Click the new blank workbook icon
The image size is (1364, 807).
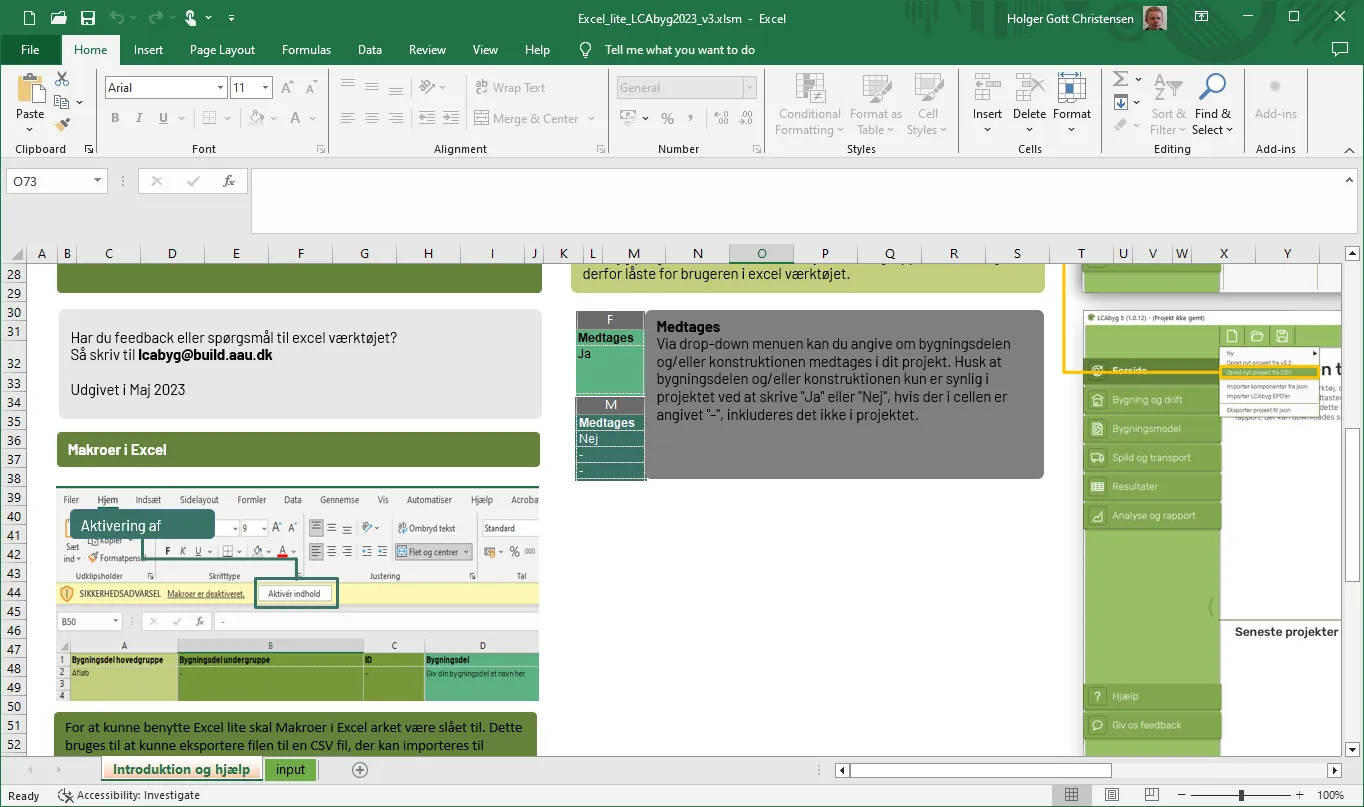click(29, 18)
